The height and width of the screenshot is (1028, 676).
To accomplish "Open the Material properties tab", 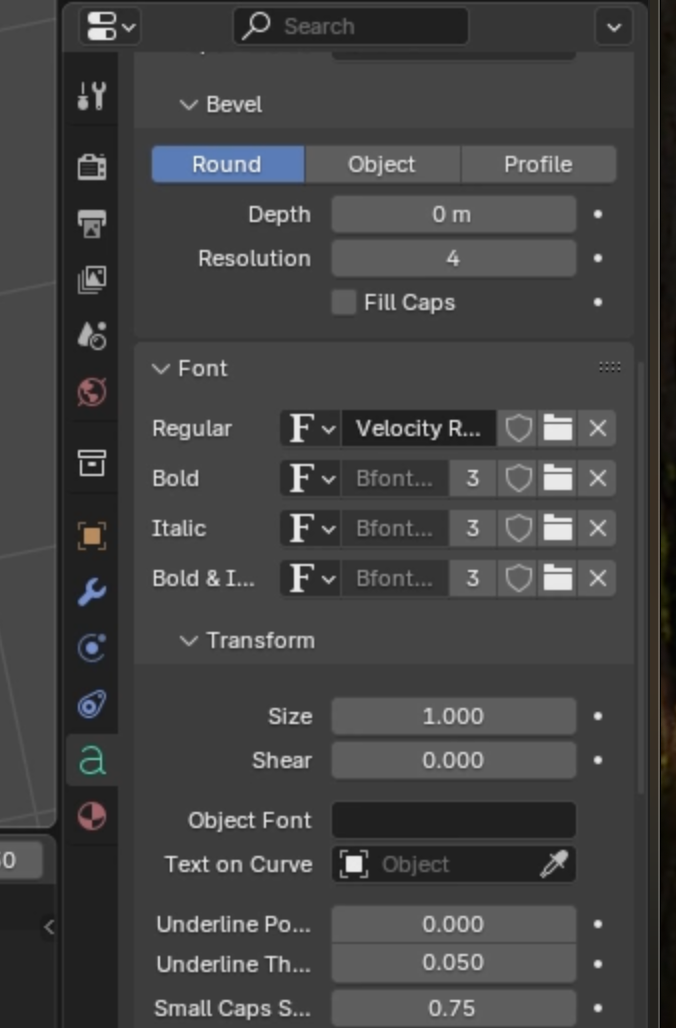I will [x=92, y=817].
